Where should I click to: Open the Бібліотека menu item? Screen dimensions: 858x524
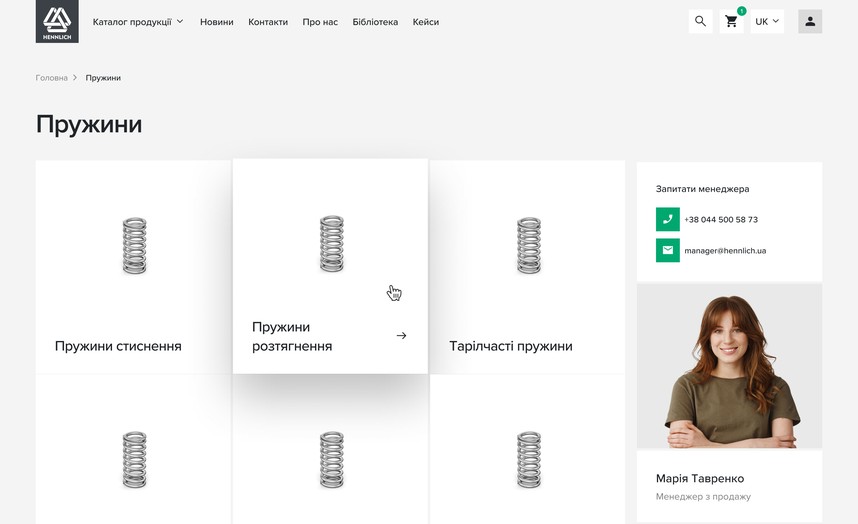pos(375,22)
